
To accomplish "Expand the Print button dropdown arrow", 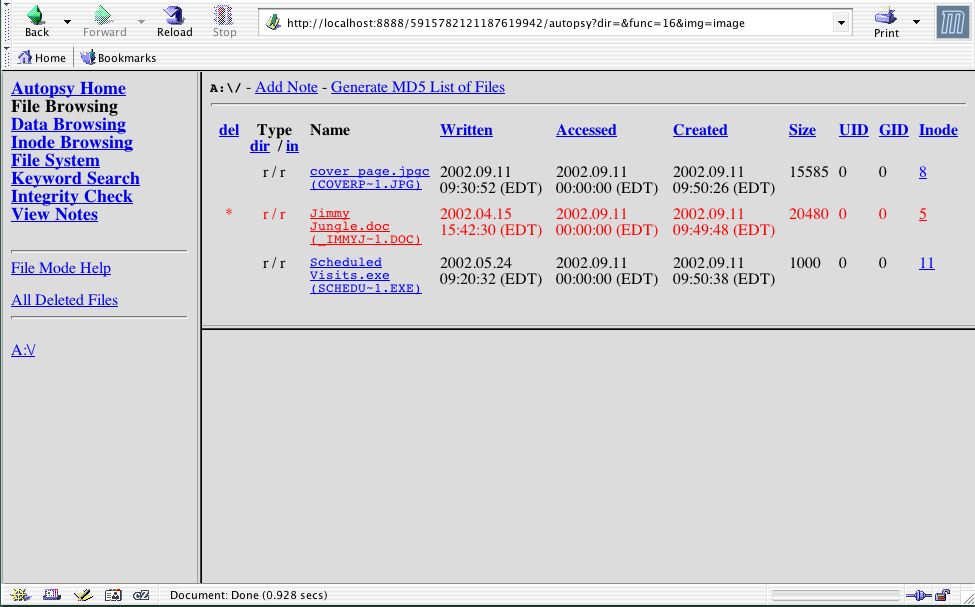I will [x=916, y=21].
